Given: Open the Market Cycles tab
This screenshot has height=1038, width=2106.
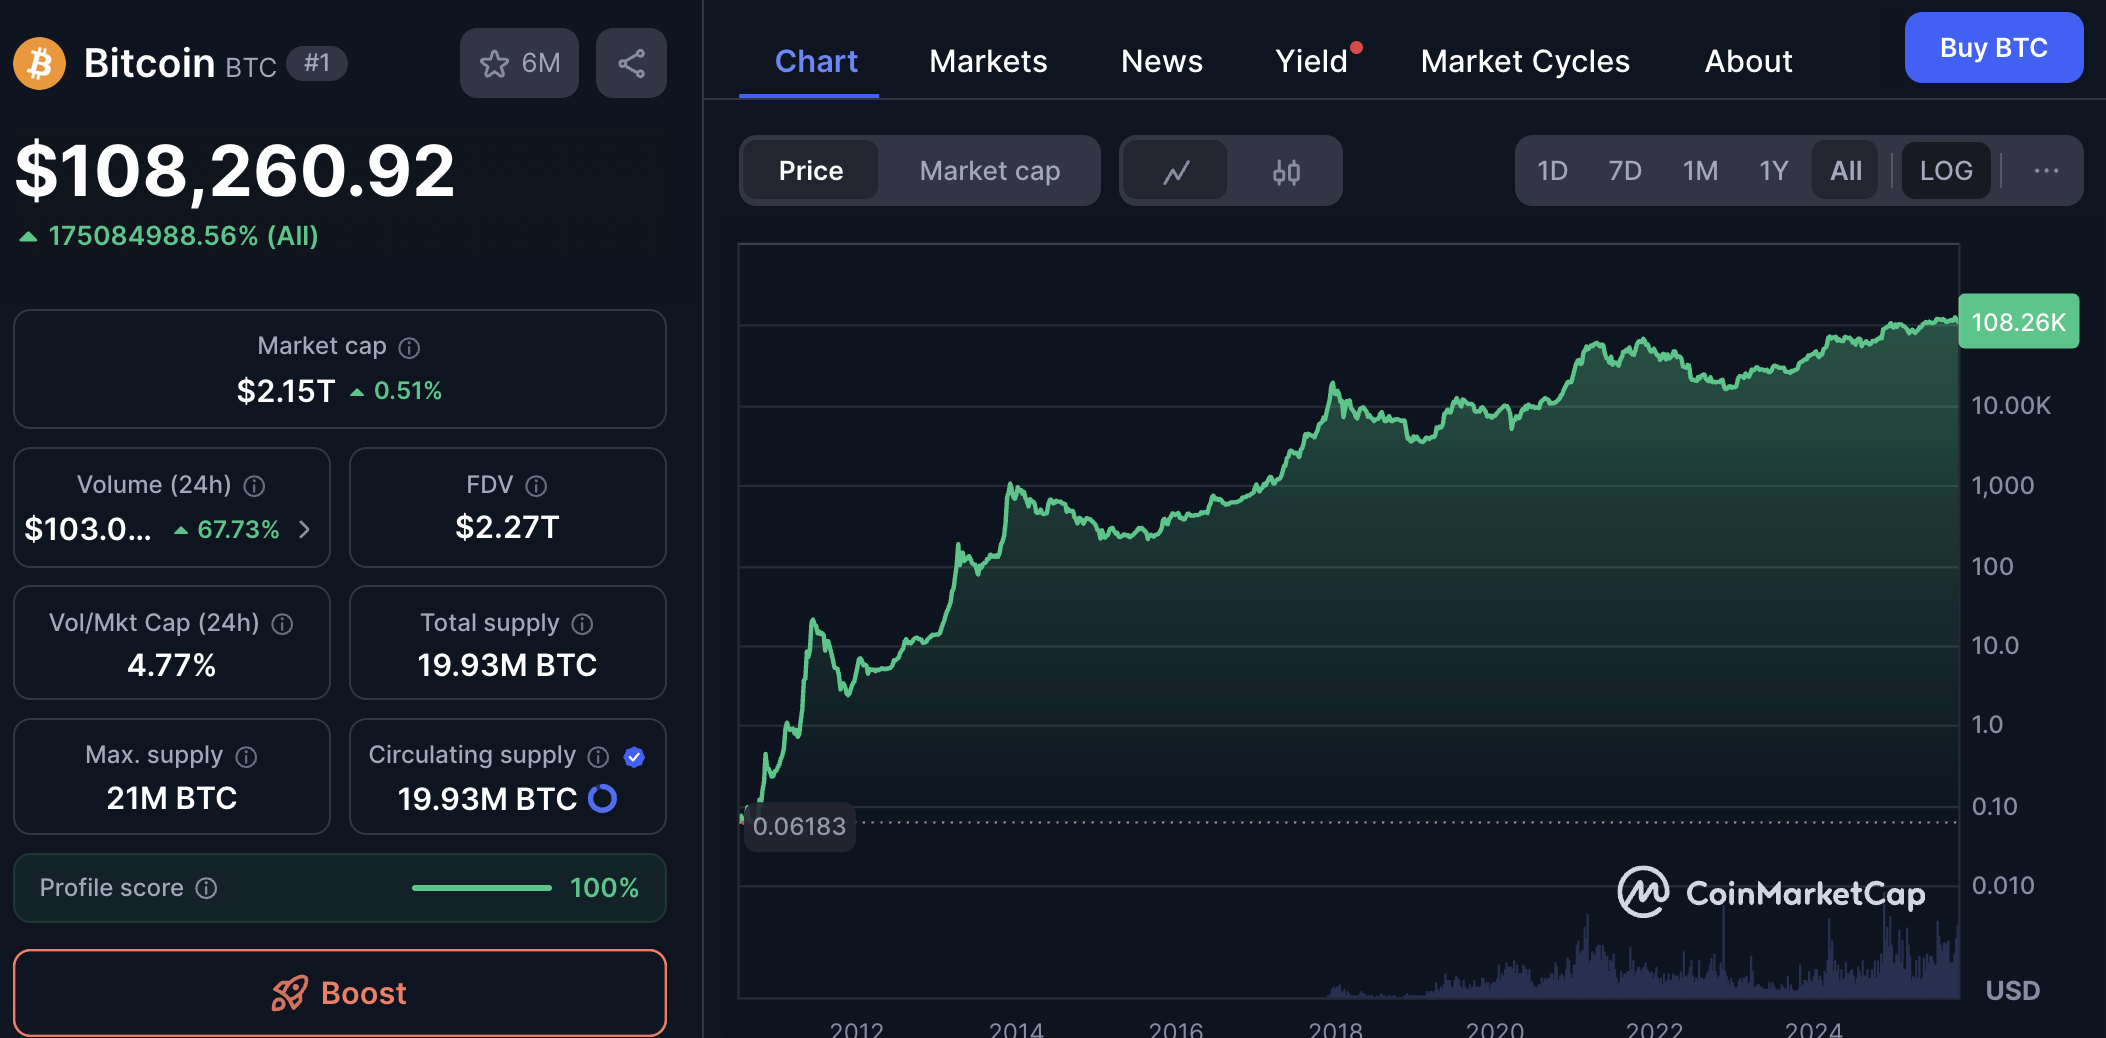Looking at the screenshot, I should [1525, 62].
